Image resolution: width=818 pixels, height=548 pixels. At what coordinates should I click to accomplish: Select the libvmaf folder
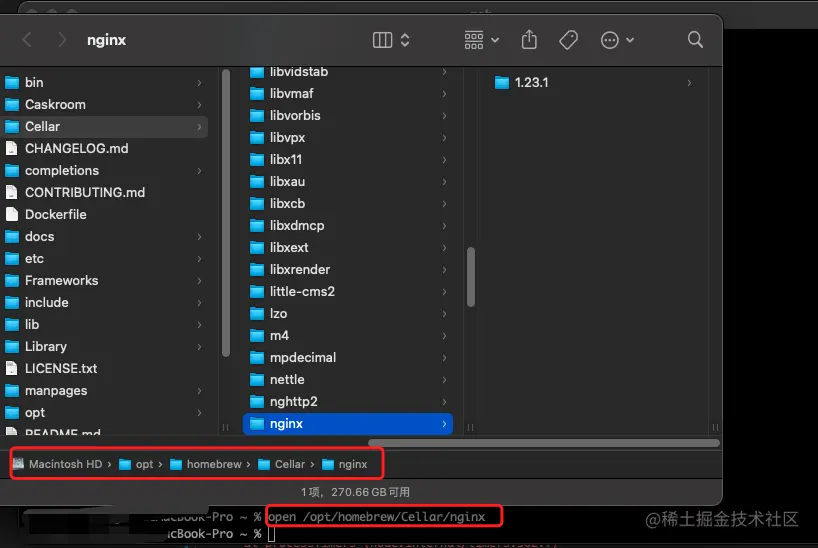[x=348, y=93]
